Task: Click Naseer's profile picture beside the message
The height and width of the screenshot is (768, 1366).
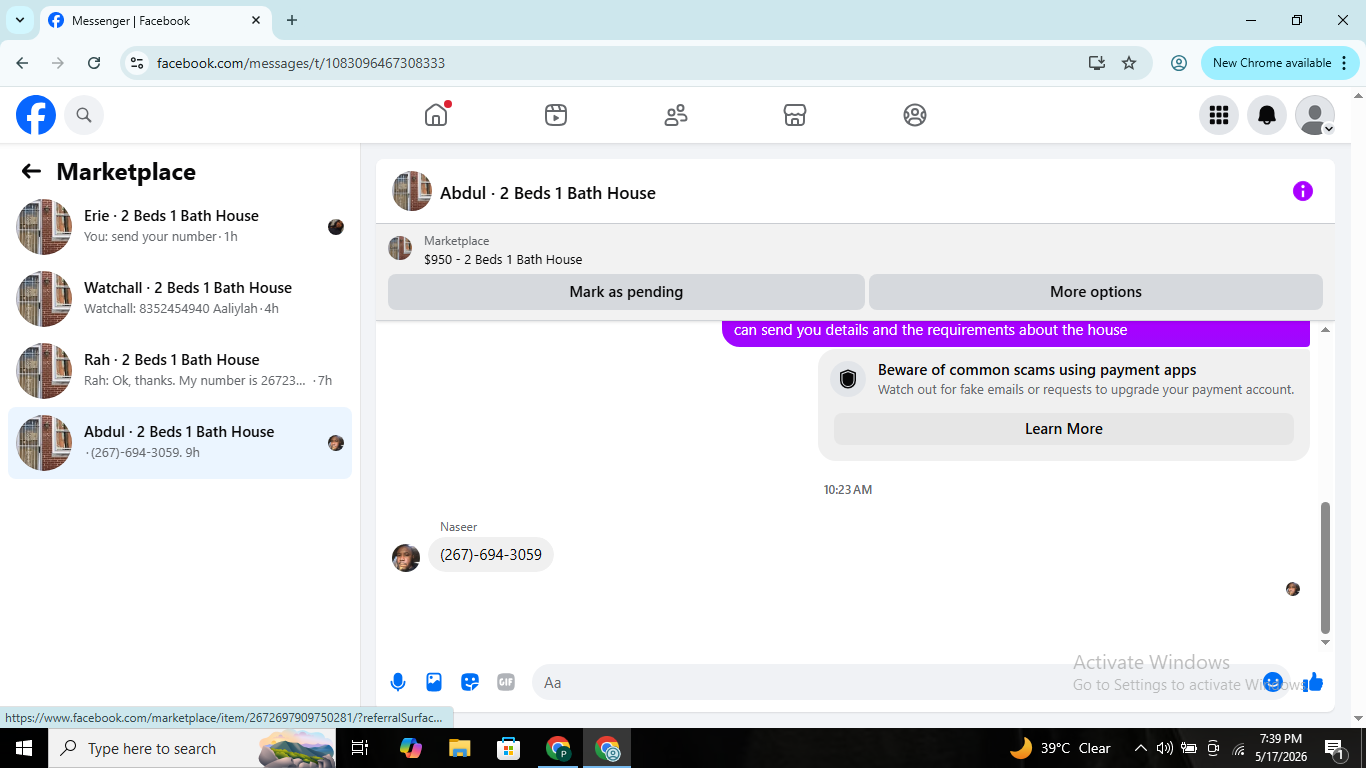Action: (x=406, y=558)
